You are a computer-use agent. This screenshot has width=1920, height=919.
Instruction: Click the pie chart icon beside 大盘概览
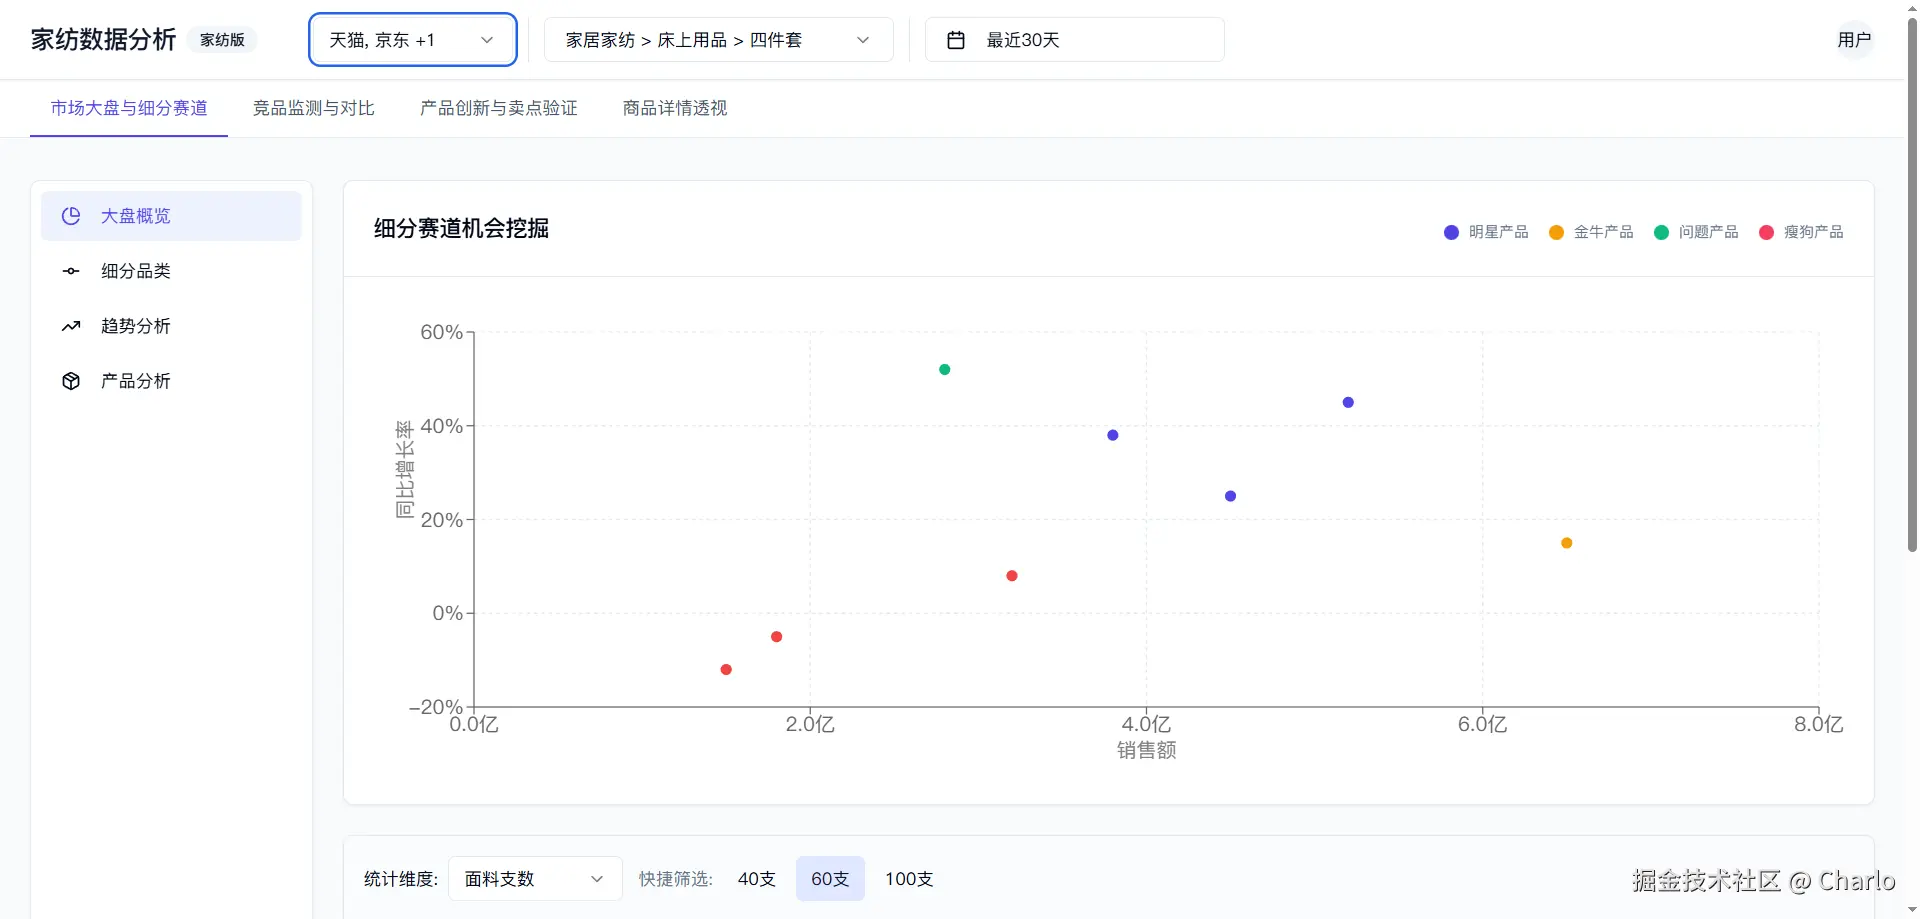pyautogui.click(x=71, y=216)
